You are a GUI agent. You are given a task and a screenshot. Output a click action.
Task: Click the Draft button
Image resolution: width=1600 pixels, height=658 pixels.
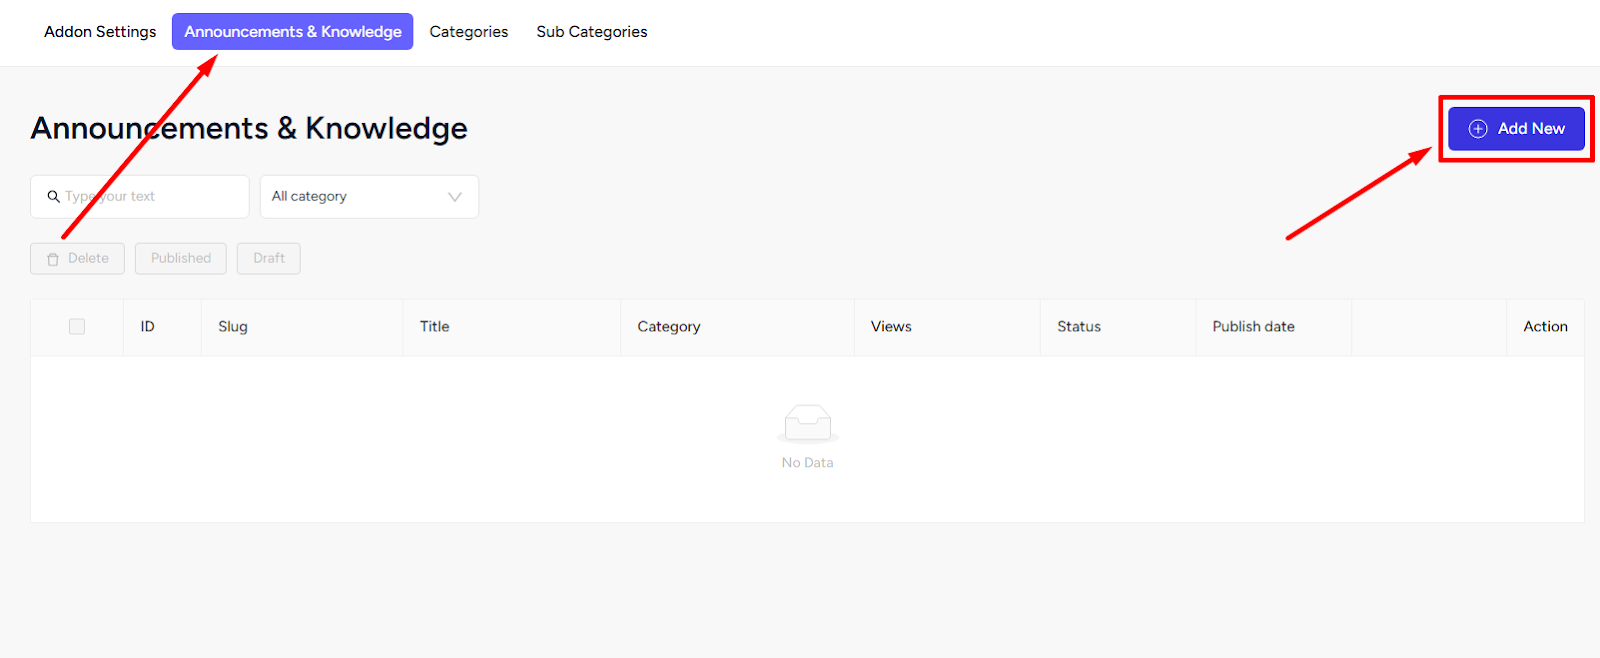[x=269, y=258]
